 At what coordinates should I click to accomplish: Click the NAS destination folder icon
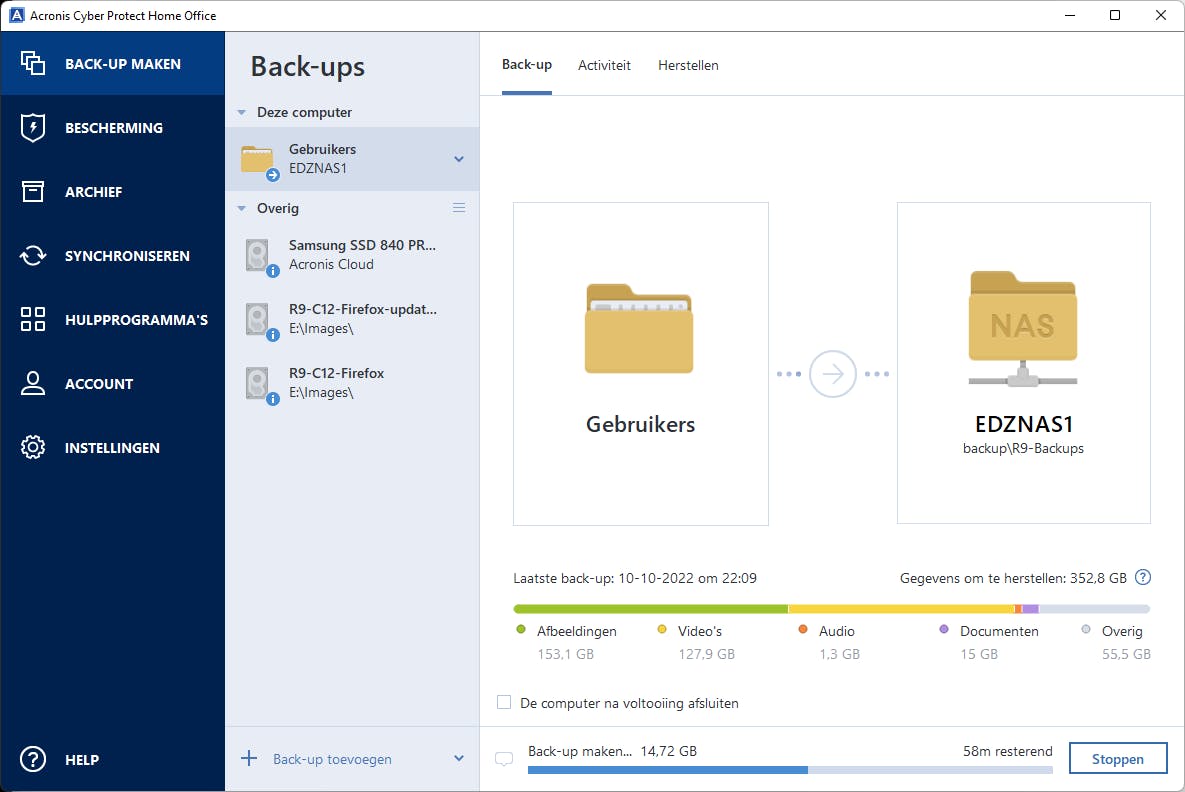[x=1023, y=329]
